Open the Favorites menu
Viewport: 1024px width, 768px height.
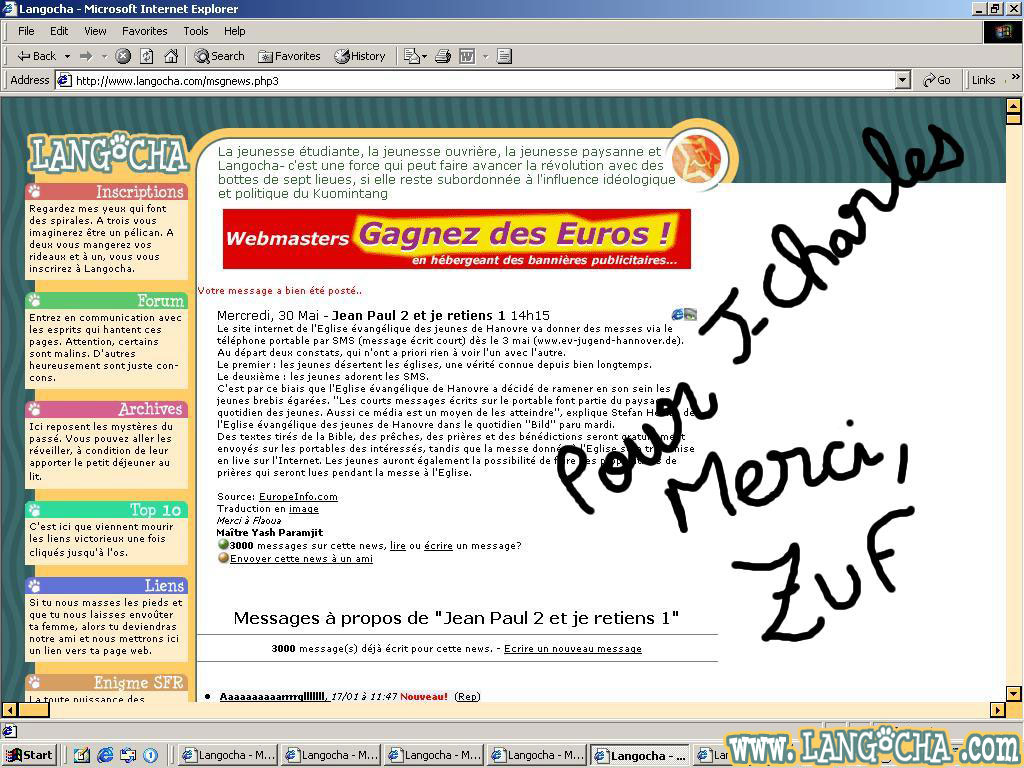145,31
